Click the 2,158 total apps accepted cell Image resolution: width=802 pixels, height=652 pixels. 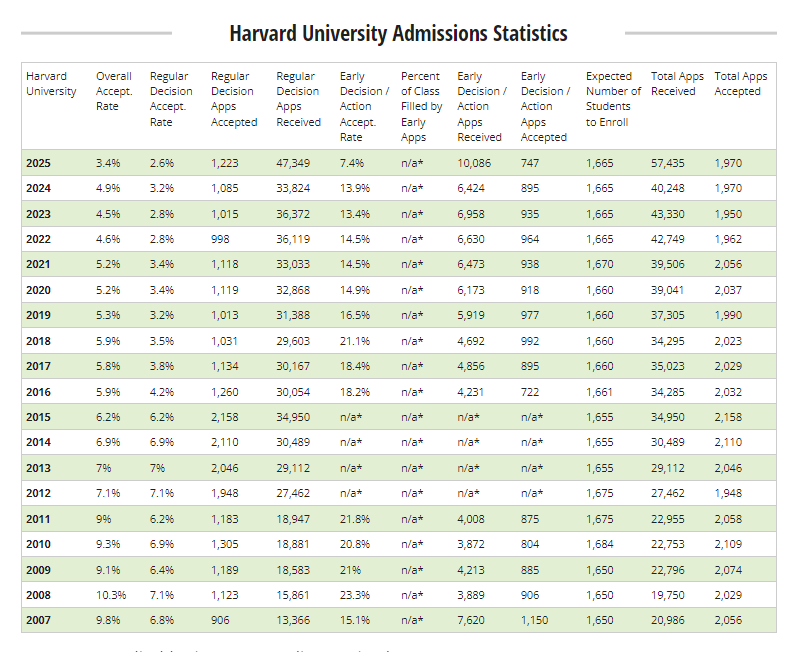pyautogui.click(x=730, y=417)
